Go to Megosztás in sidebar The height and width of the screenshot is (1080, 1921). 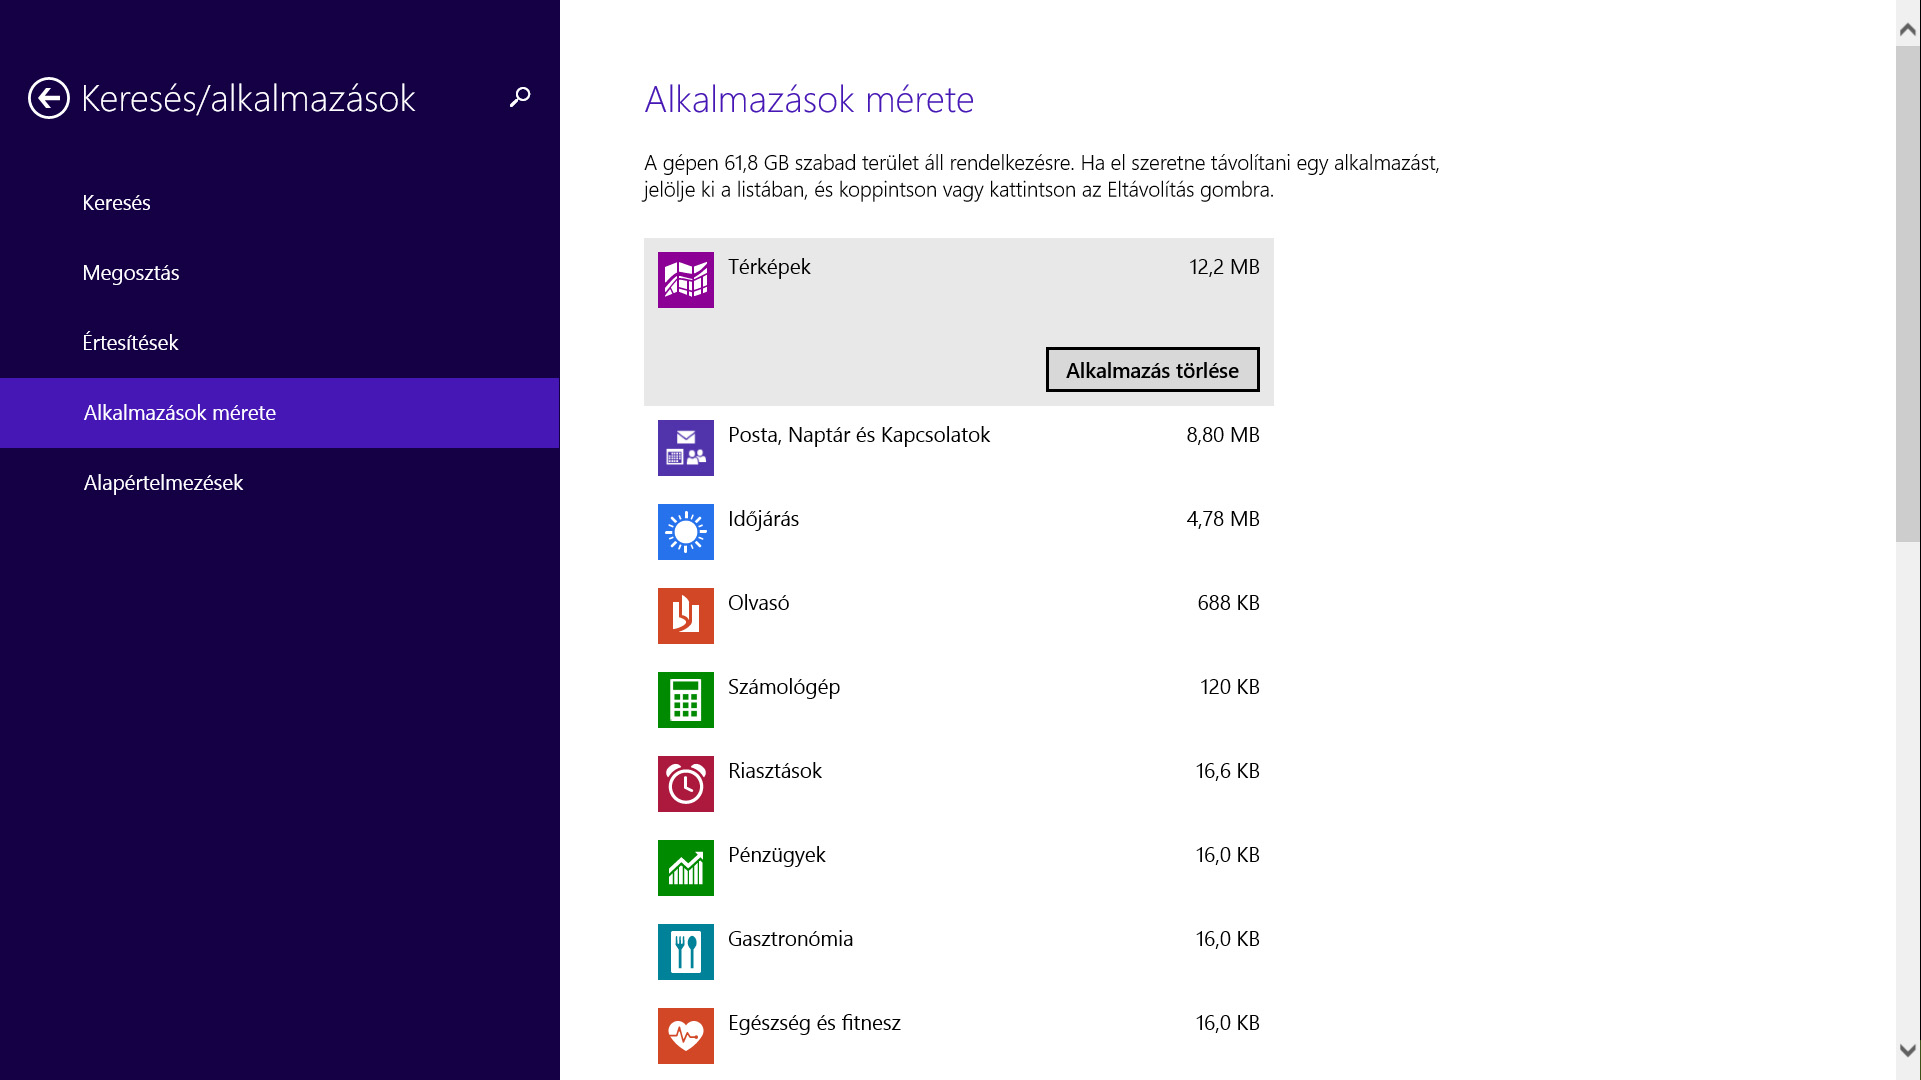pos(131,273)
